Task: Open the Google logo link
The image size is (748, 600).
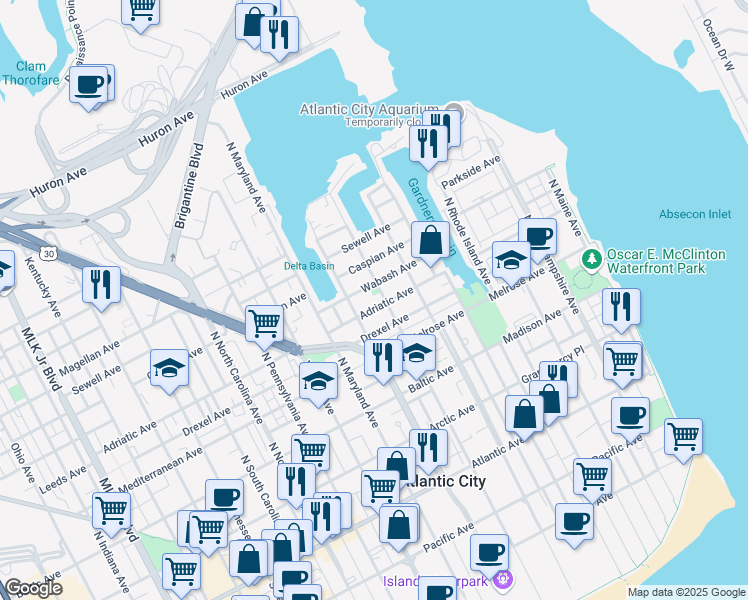Action: [x=33, y=588]
